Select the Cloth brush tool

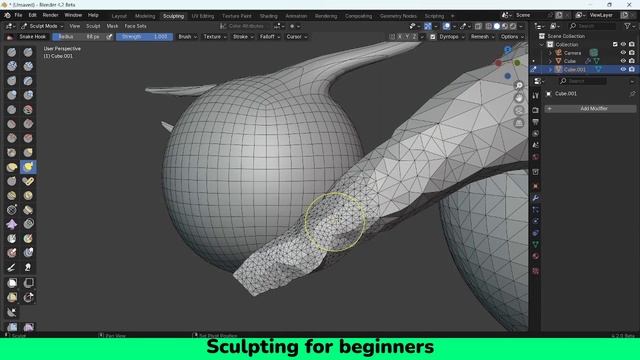[11, 224]
